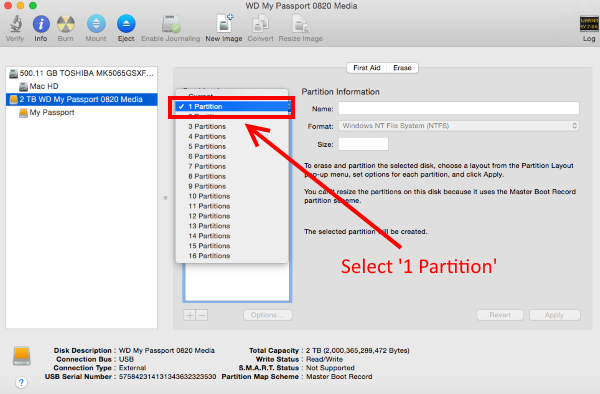Click the add partition plus button
600x394 pixels.
[190, 315]
